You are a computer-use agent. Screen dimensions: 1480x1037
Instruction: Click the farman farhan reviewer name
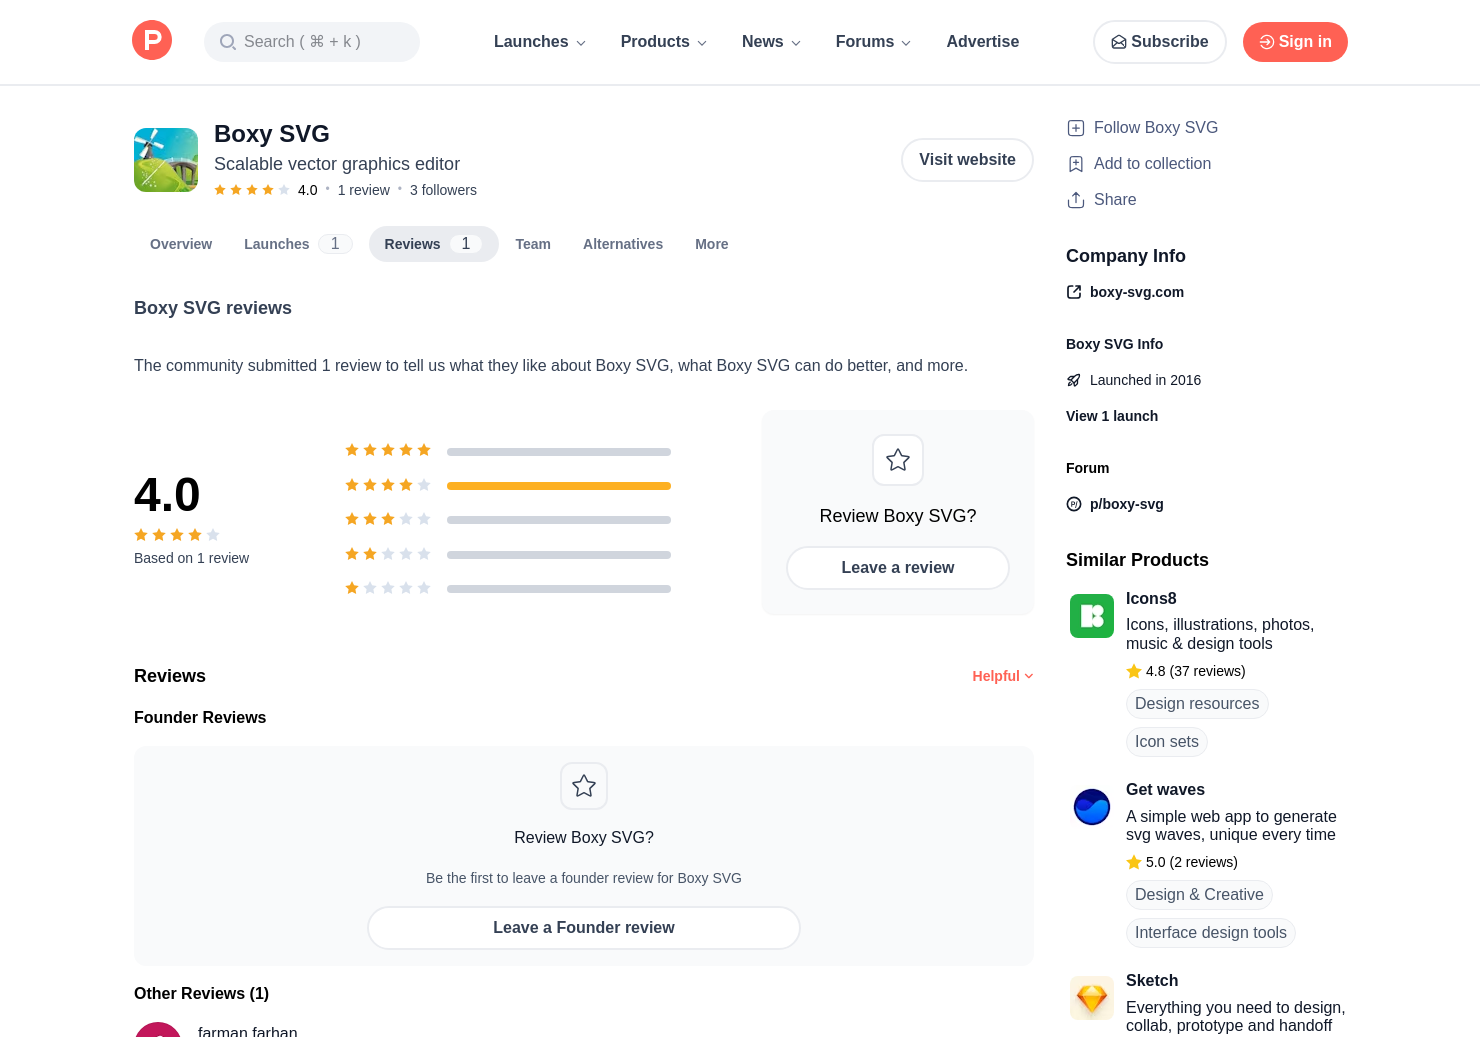coord(248,1031)
